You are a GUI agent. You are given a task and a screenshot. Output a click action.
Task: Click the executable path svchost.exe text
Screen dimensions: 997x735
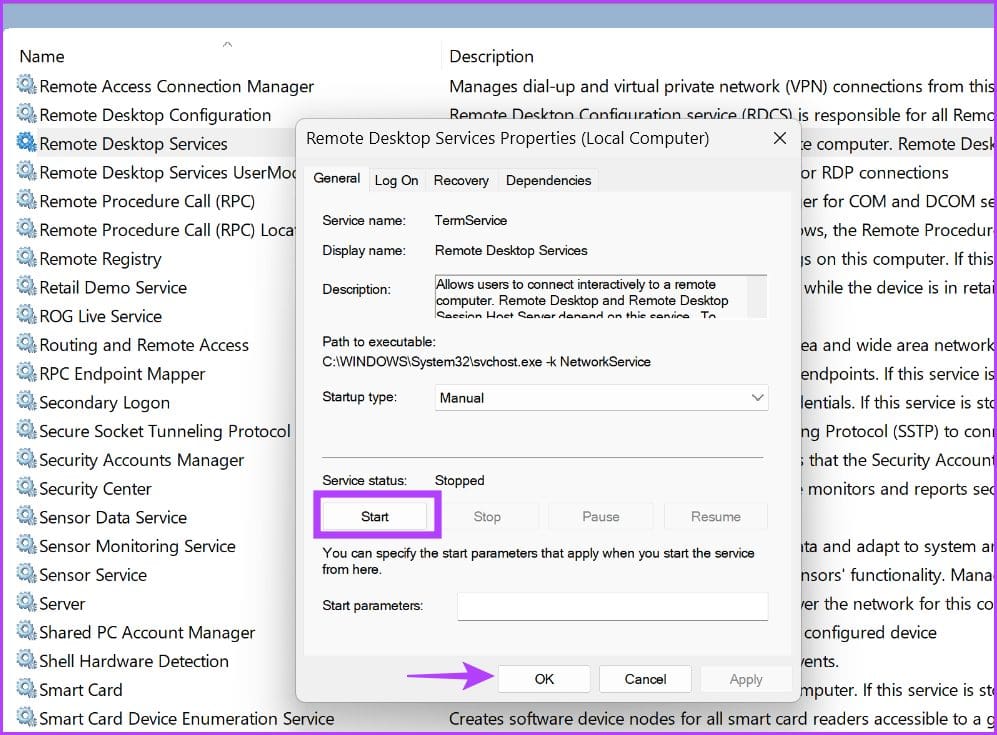pyautogui.click(x=486, y=362)
